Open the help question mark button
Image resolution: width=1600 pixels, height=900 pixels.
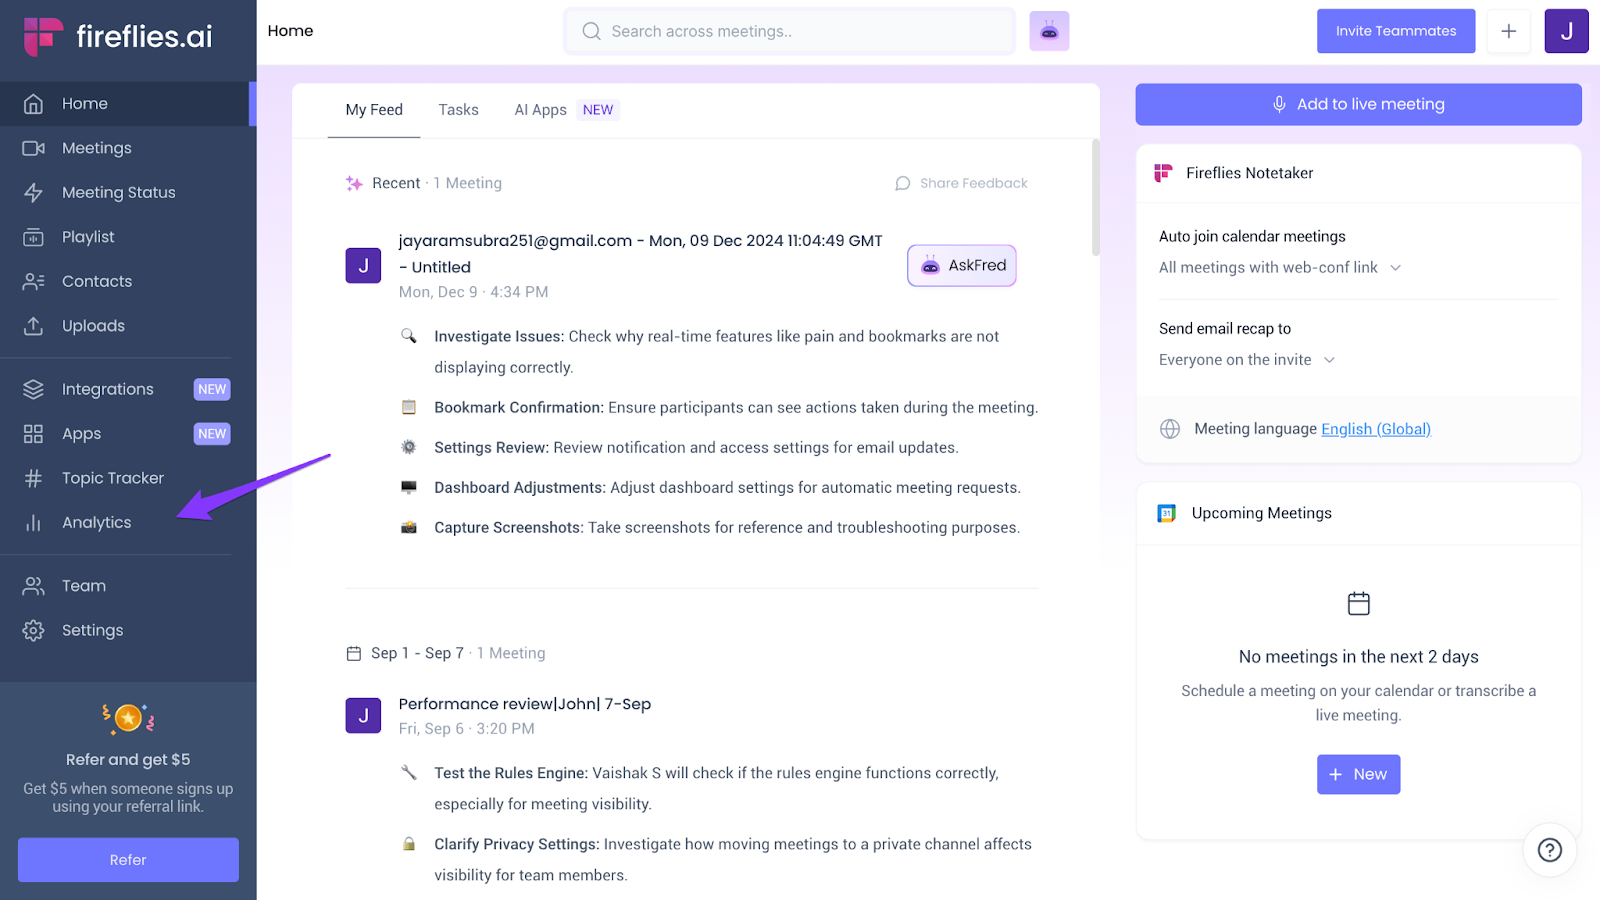coord(1550,850)
